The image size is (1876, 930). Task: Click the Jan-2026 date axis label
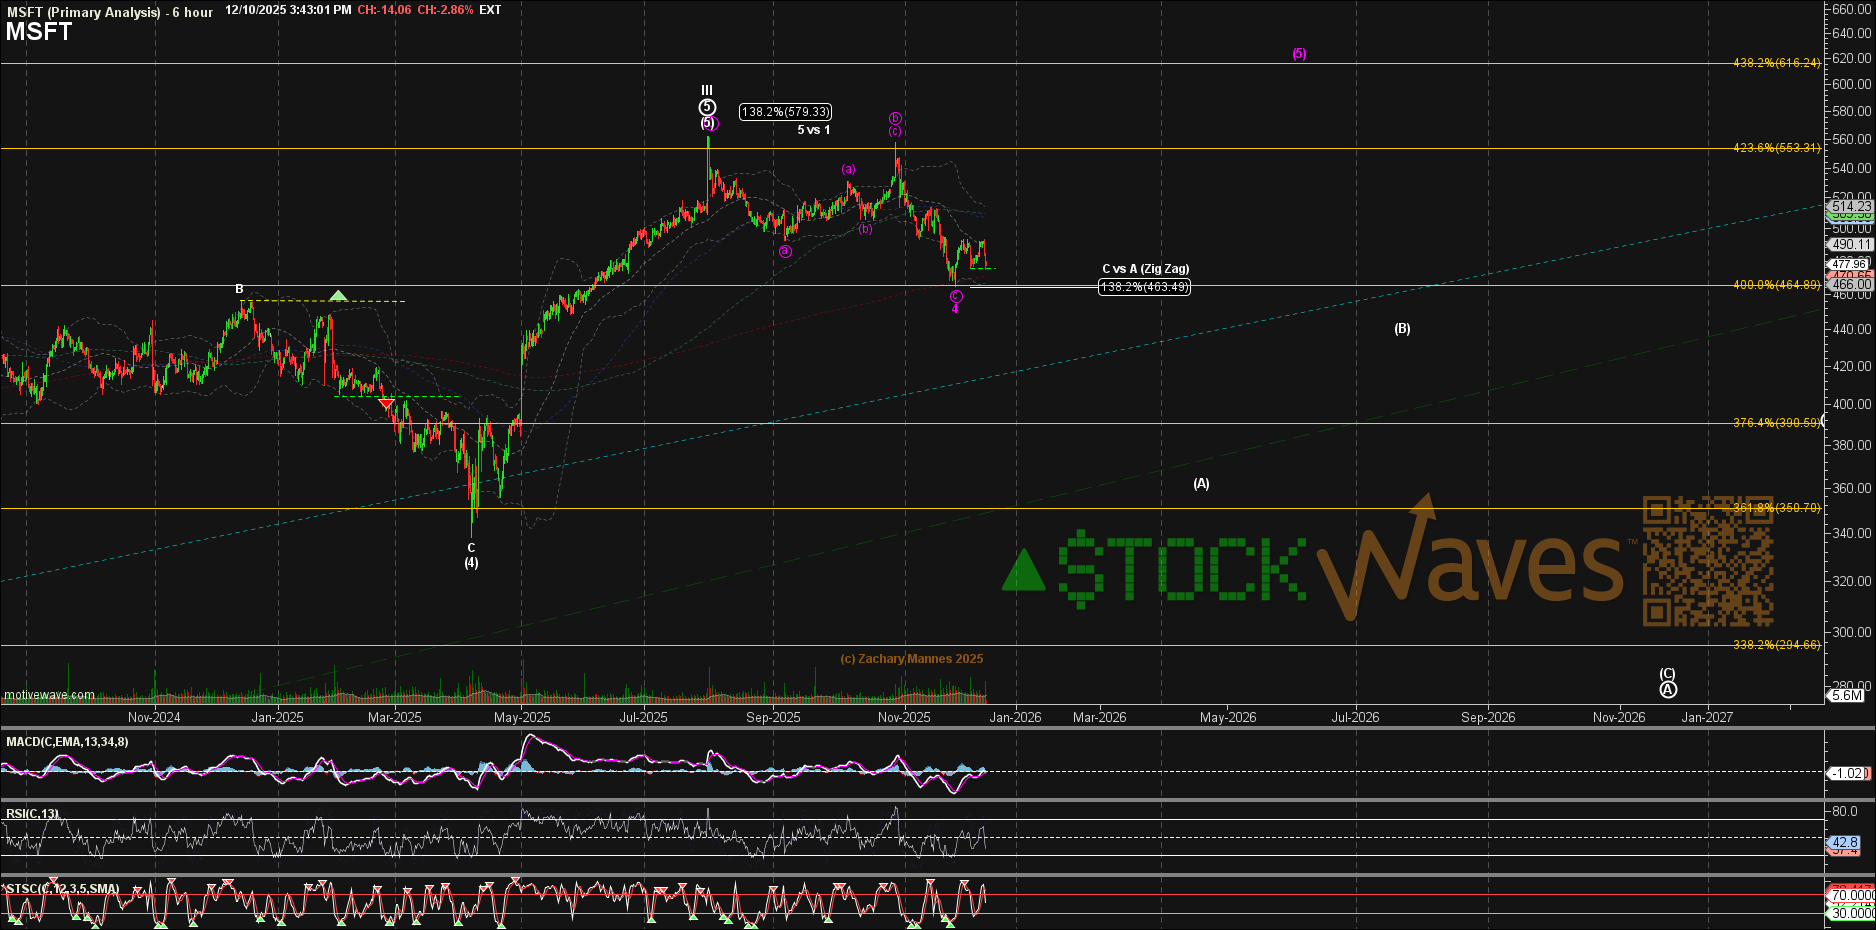pos(1017,717)
